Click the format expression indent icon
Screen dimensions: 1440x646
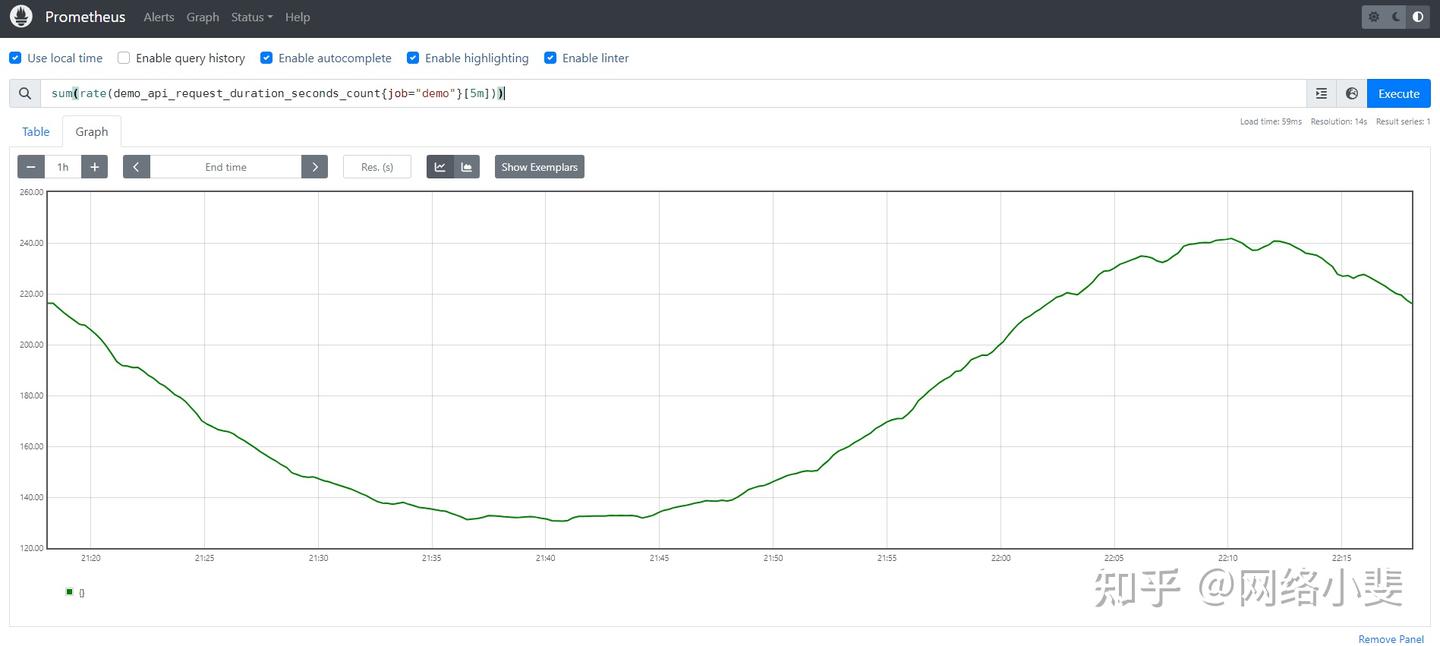(1321, 93)
